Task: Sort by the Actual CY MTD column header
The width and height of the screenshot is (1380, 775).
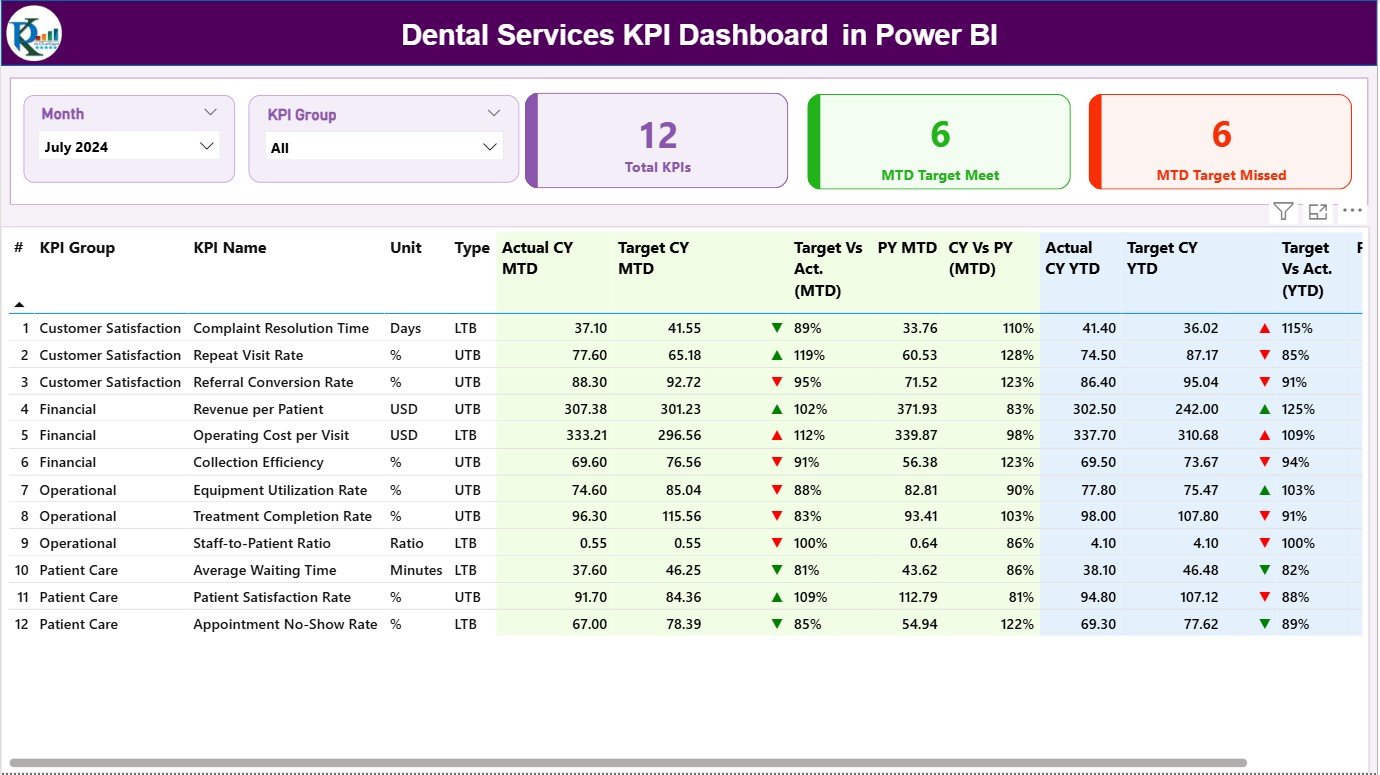Action: 538,258
